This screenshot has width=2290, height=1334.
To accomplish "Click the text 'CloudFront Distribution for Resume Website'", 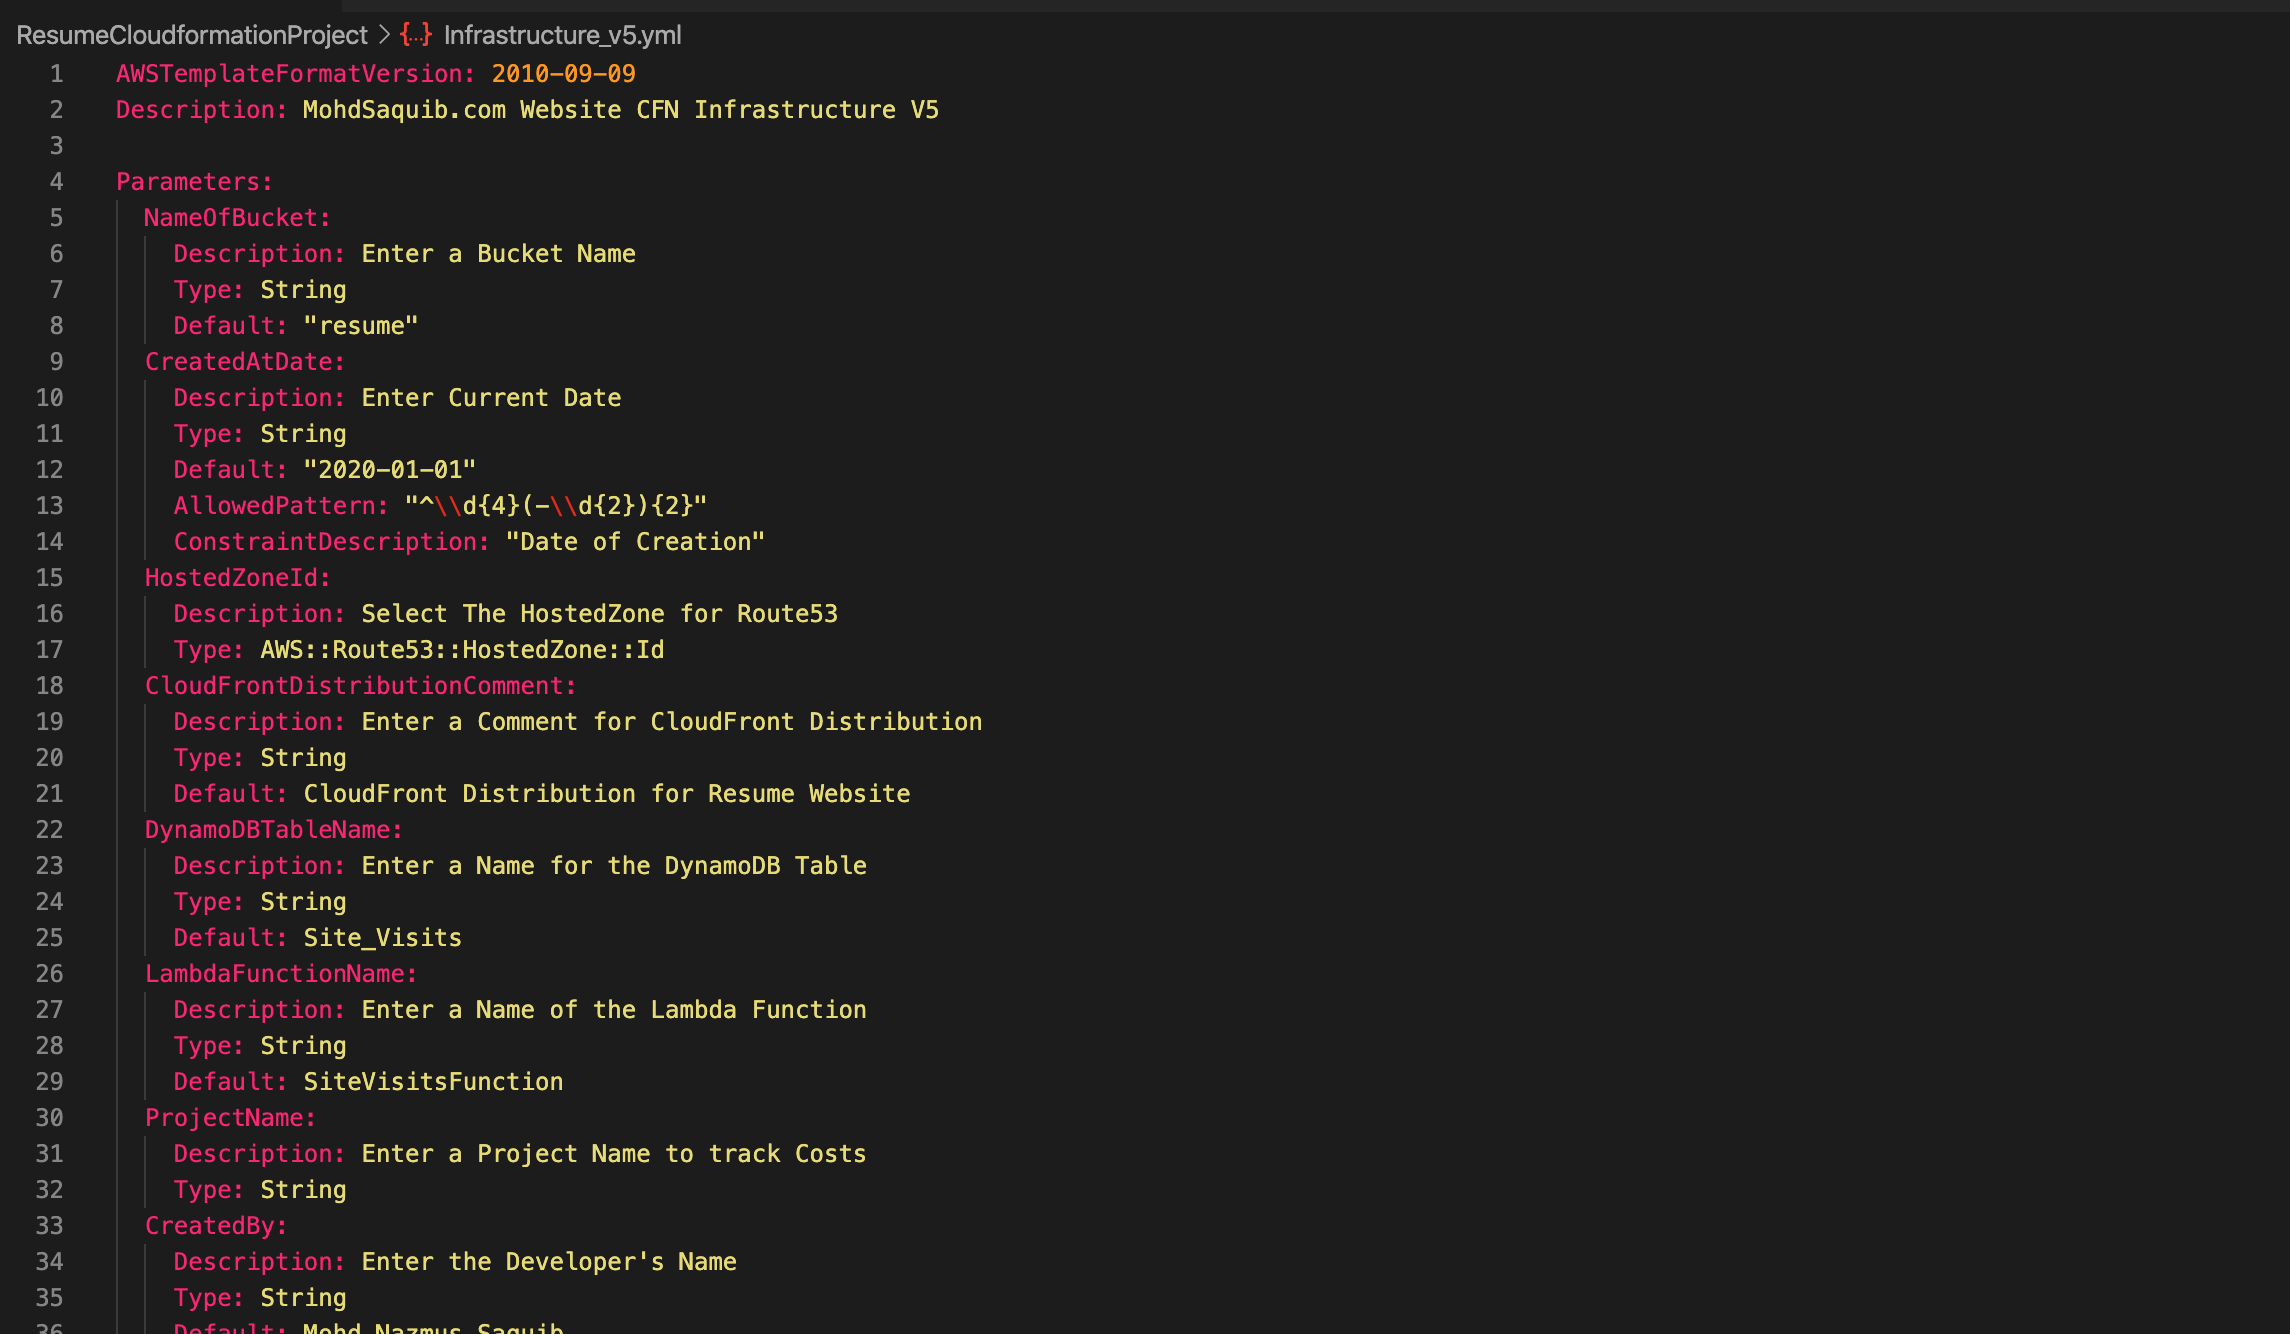I will click(606, 794).
